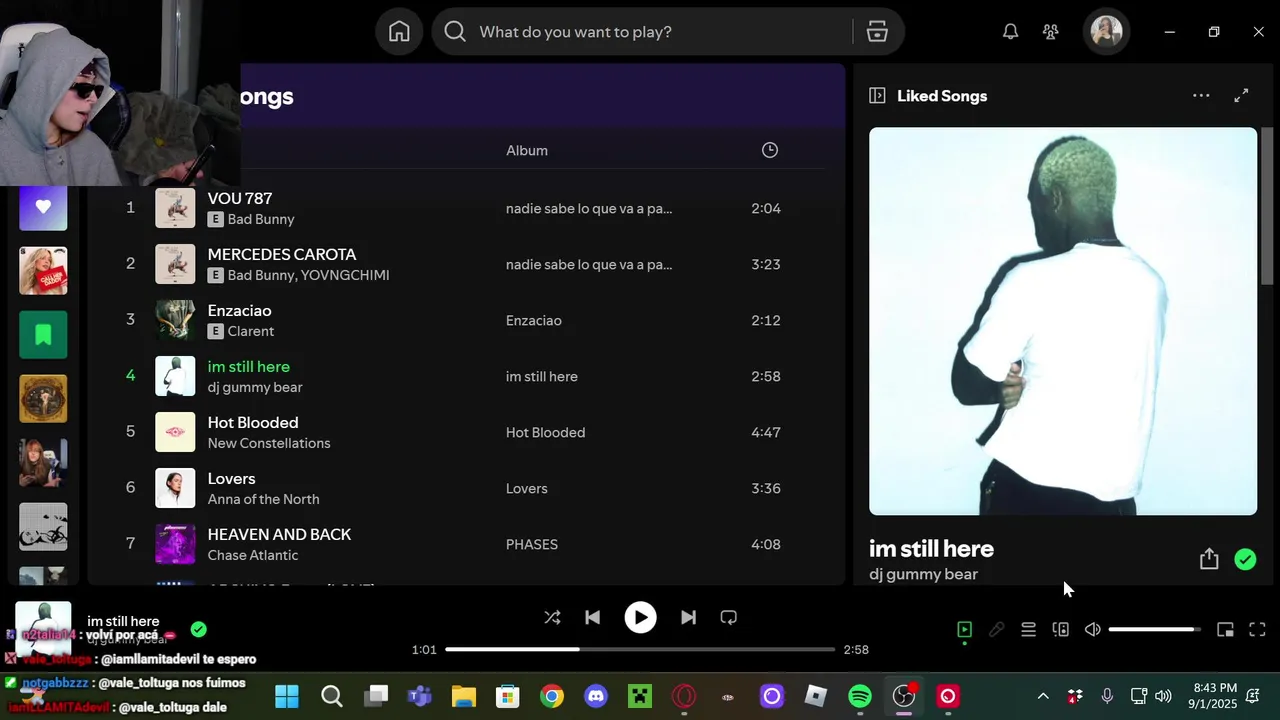Open the Friend Activity icon

(1050, 32)
